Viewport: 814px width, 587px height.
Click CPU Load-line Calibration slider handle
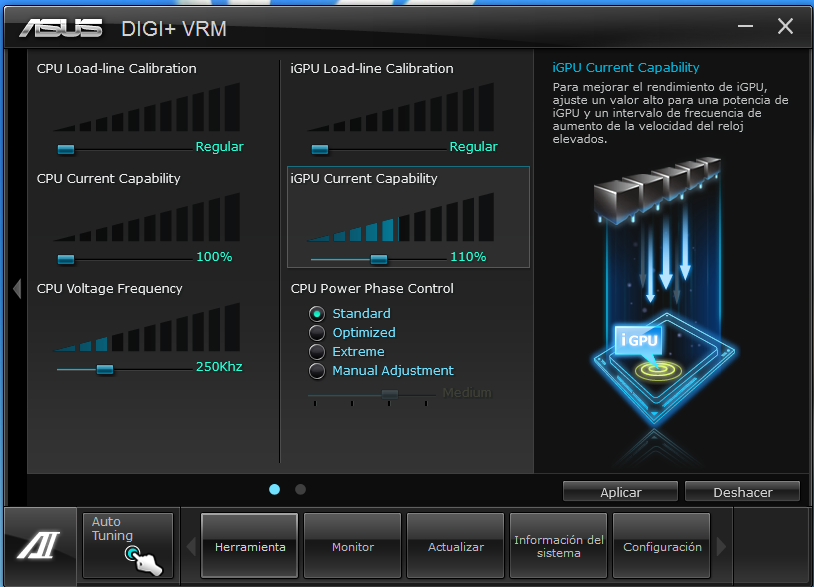click(x=66, y=149)
